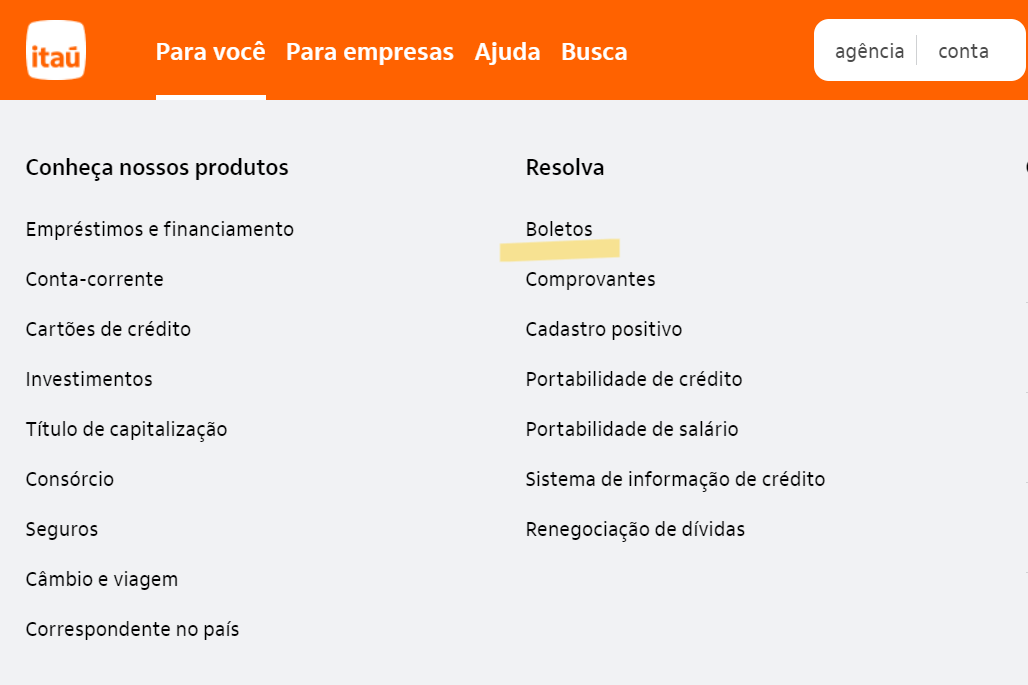The height and width of the screenshot is (685, 1028).
Task: Select the Para você menu tab
Action: [211, 51]
